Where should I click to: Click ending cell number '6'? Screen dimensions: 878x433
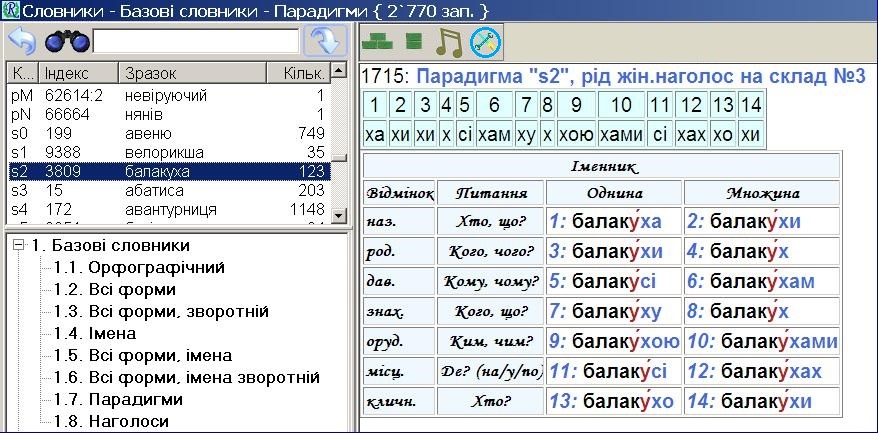pyautogui.click(x=494, y=105)
